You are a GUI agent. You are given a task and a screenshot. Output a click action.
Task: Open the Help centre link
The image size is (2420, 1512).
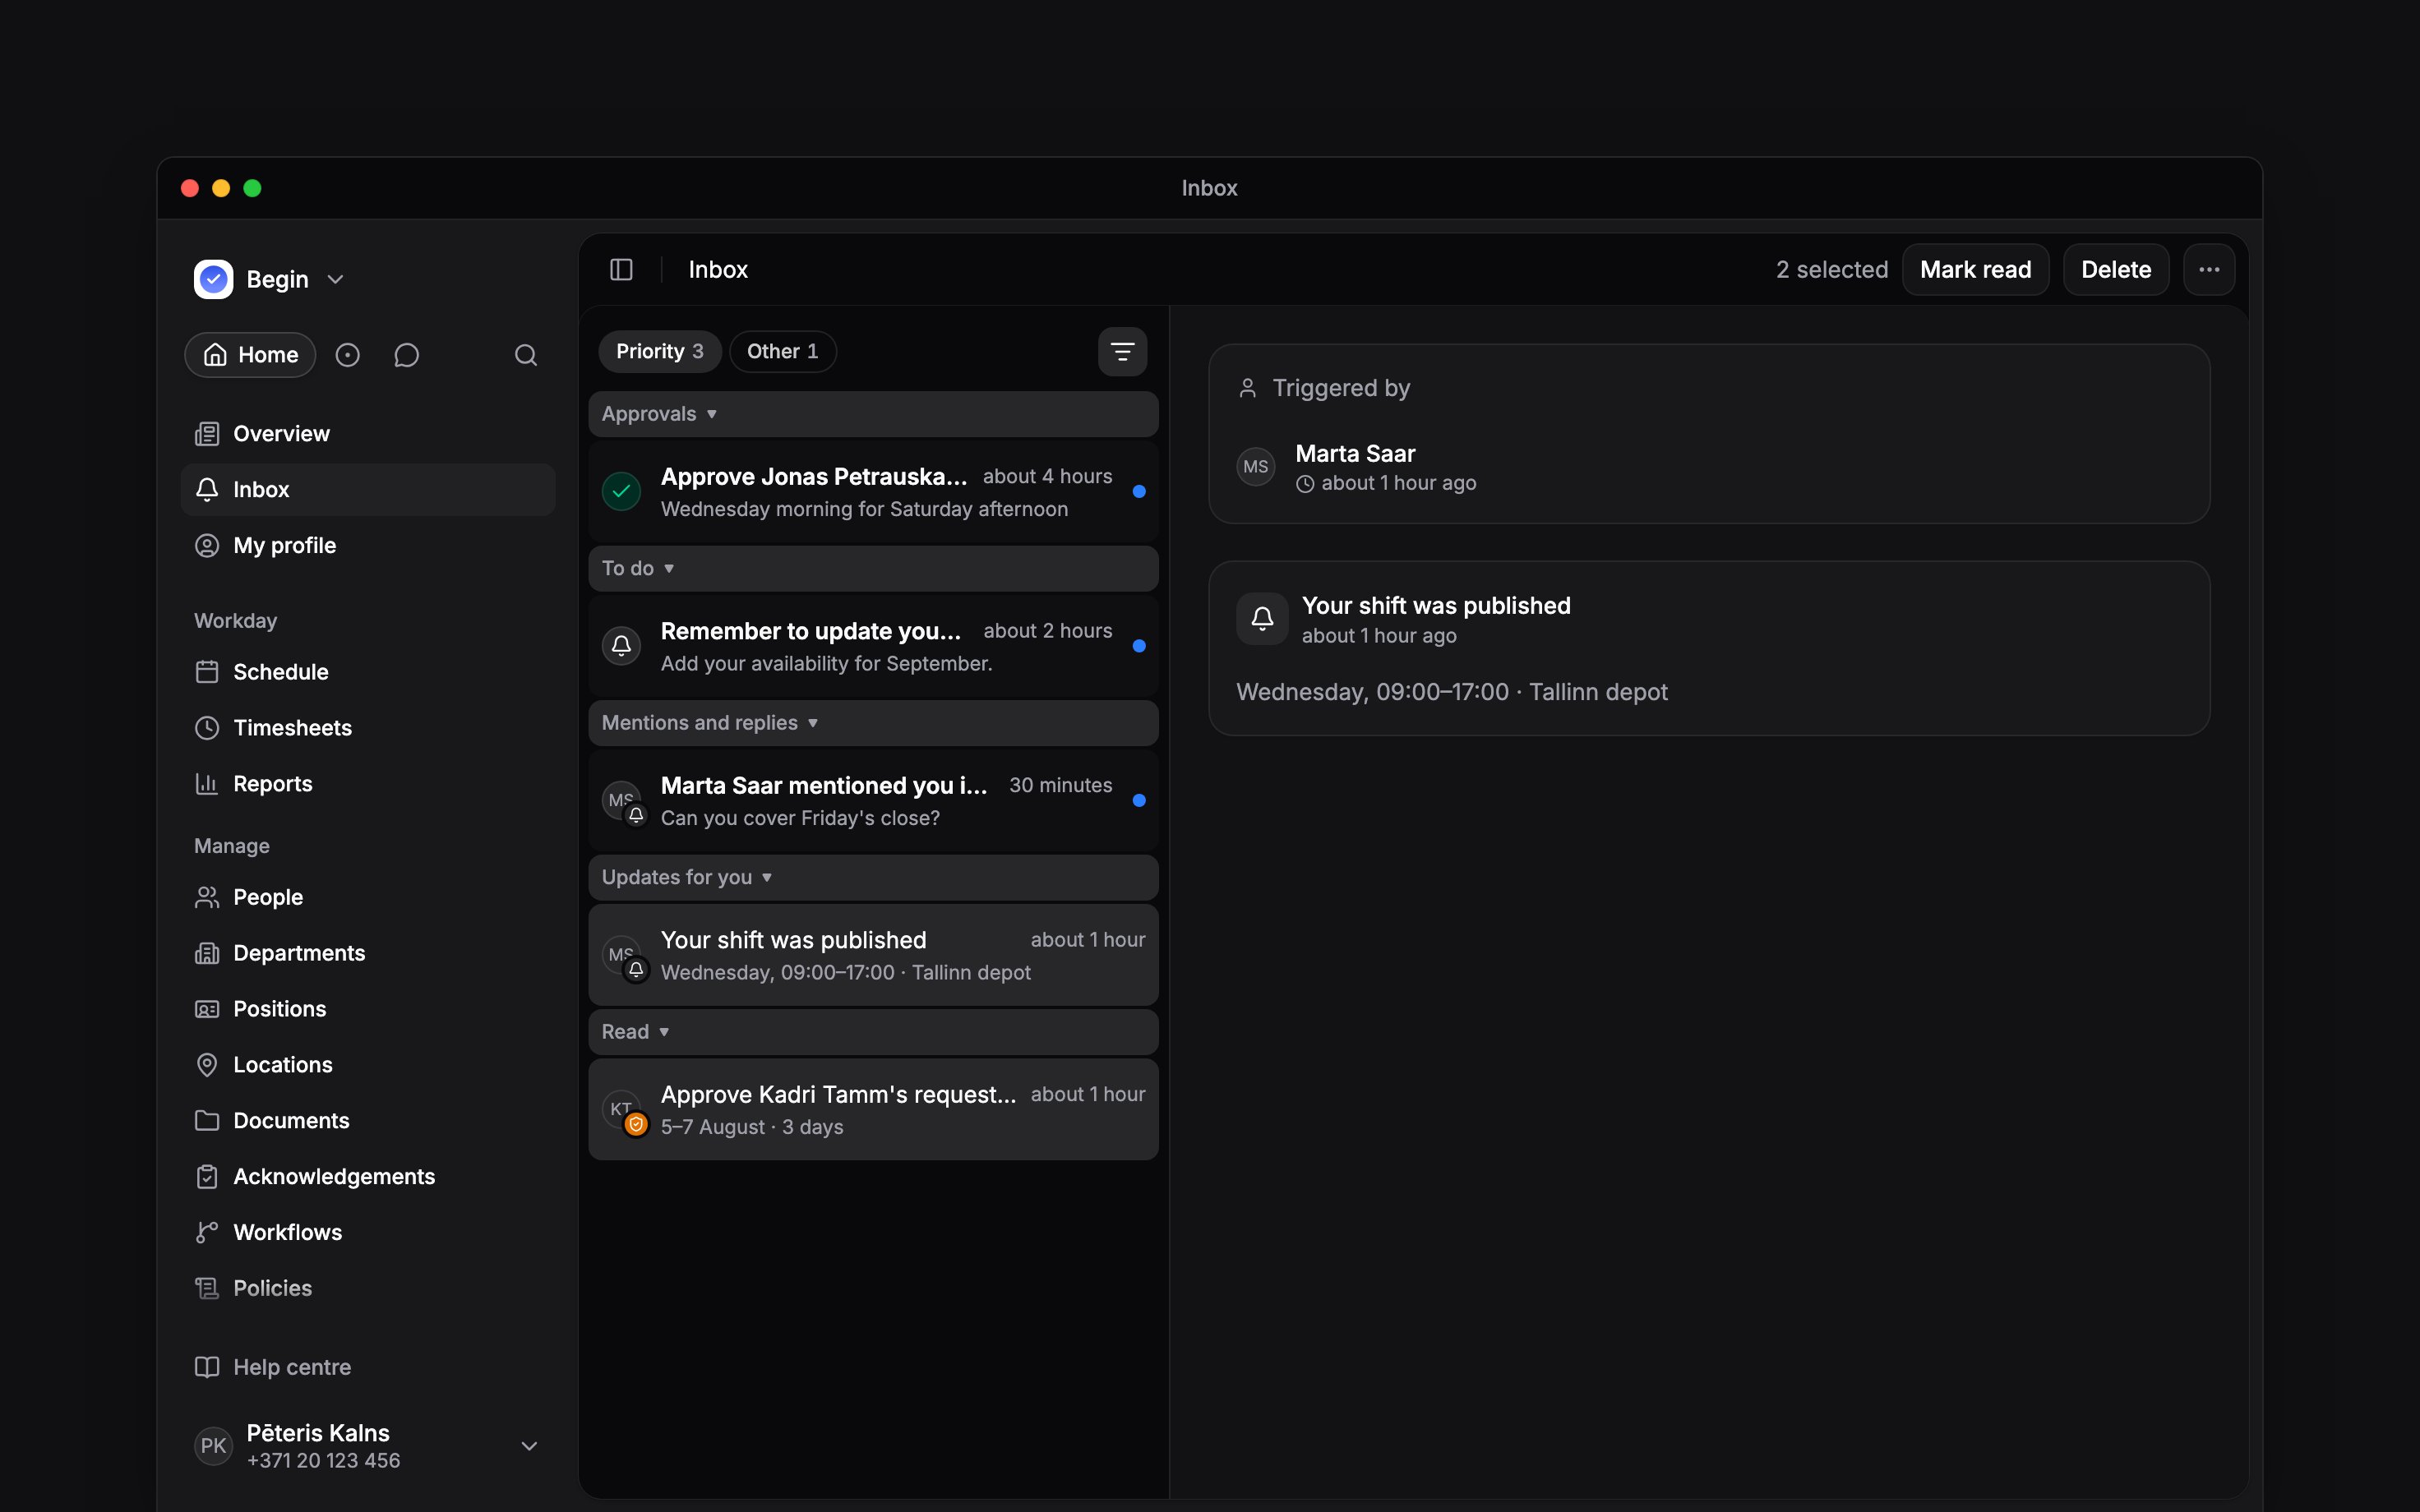tap(368, 1367)
